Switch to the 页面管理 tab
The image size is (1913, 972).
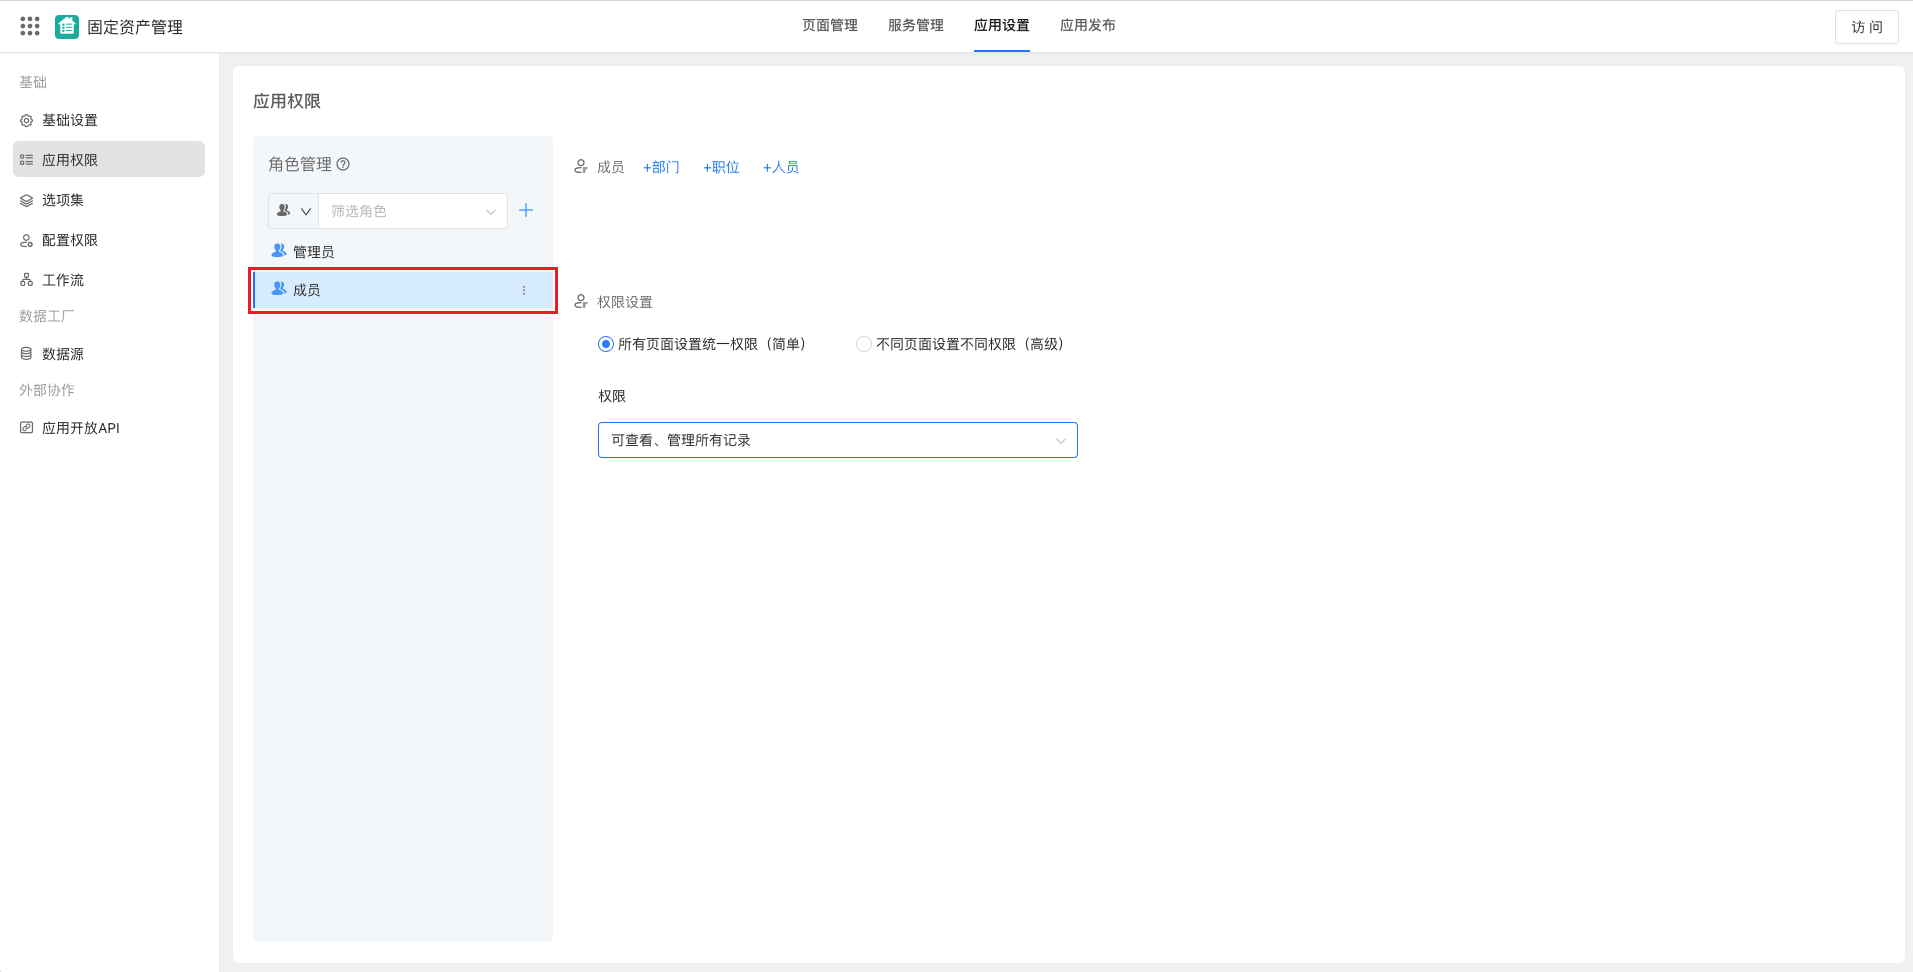pos(829,25)
